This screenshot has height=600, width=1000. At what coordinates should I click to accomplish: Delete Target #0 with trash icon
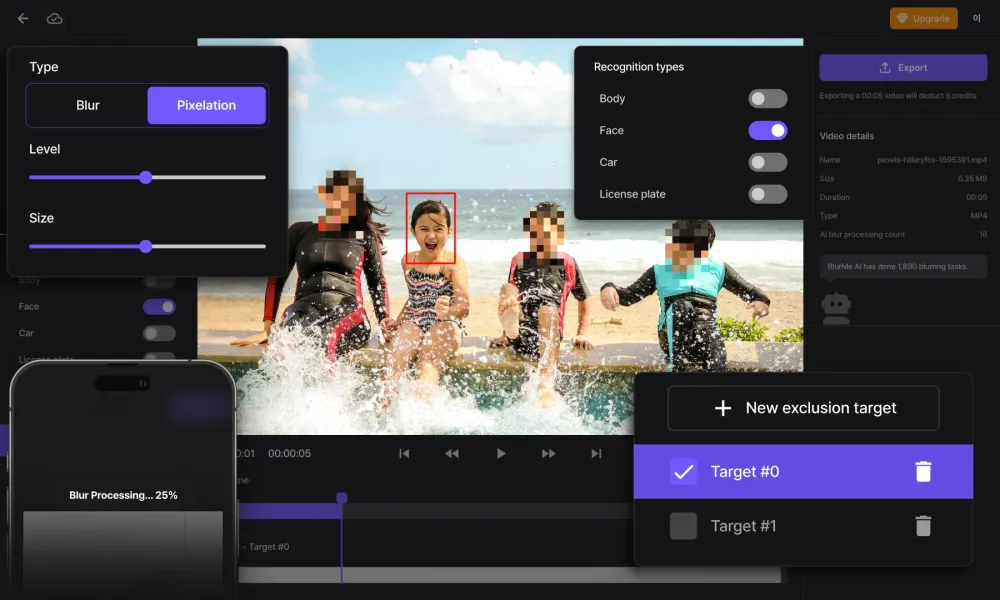point(923,472)
